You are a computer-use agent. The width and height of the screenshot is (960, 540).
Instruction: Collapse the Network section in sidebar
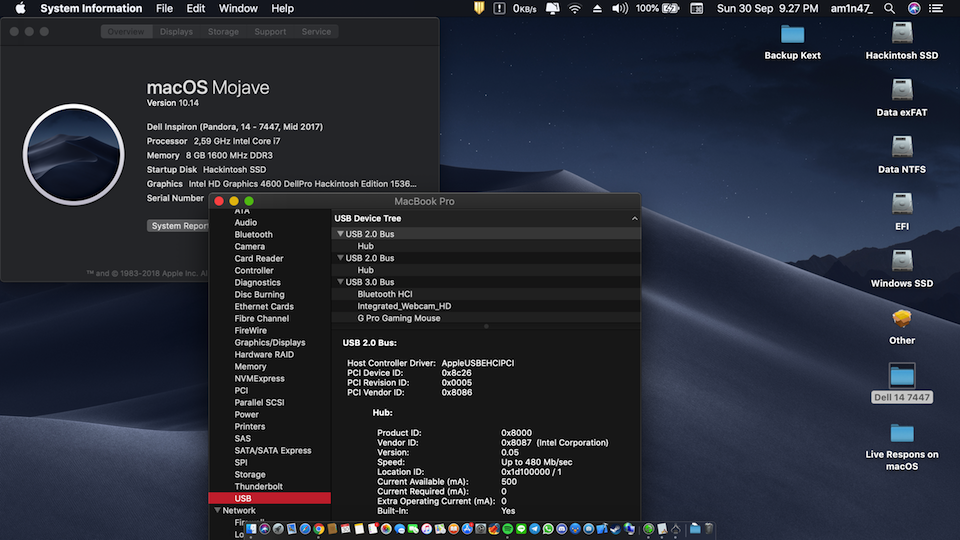(216, 511)
